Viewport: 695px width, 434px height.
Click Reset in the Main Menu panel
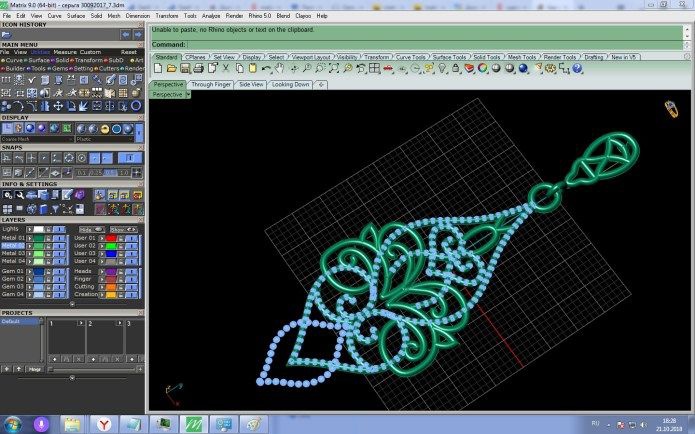pyautogui.click(x=129, y=52)
